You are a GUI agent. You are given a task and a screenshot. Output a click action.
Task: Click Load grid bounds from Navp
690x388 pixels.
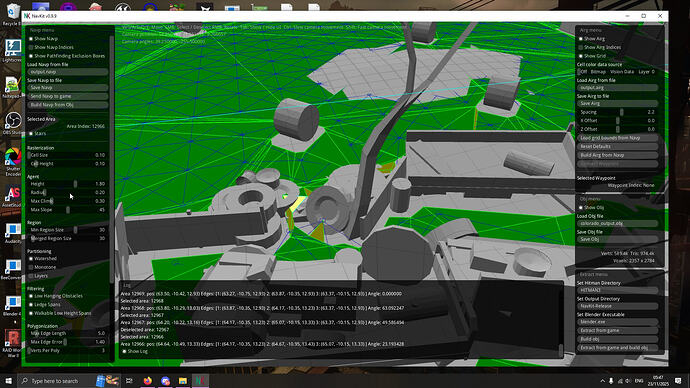point(617,138)
